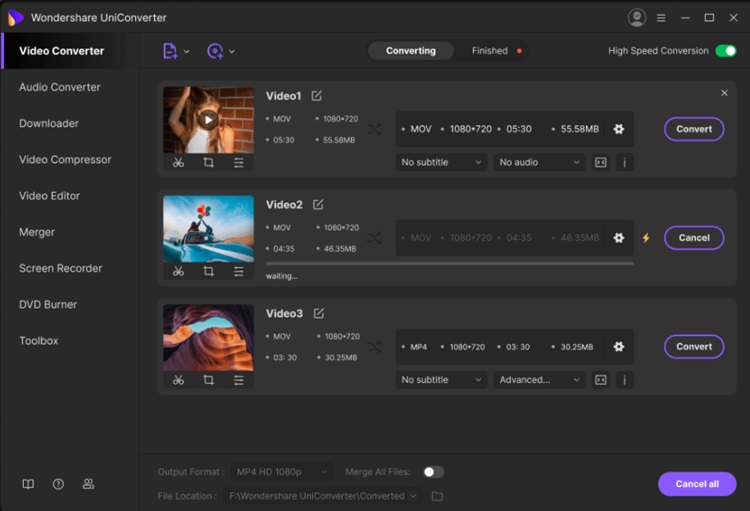Open the Add Files dropdown arrow
The height and width of the screenshot is (511, 750).
187,51
